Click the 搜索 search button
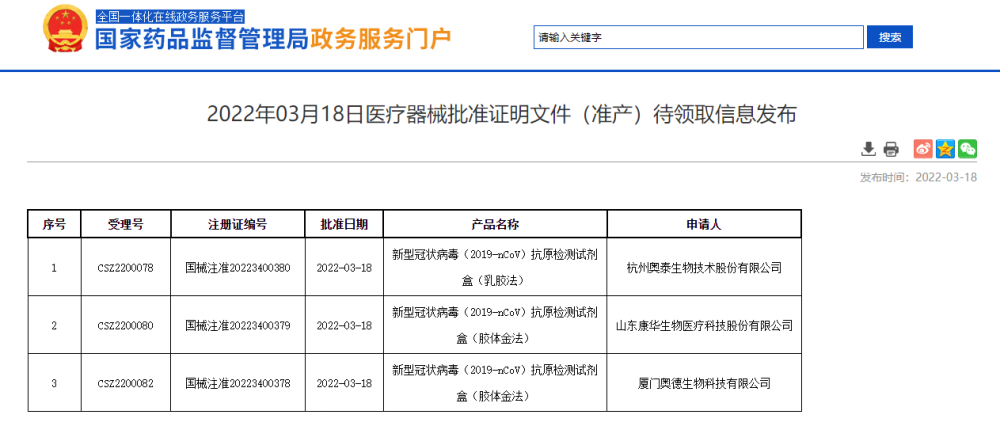1000x426 pixels. pos(889,37)
